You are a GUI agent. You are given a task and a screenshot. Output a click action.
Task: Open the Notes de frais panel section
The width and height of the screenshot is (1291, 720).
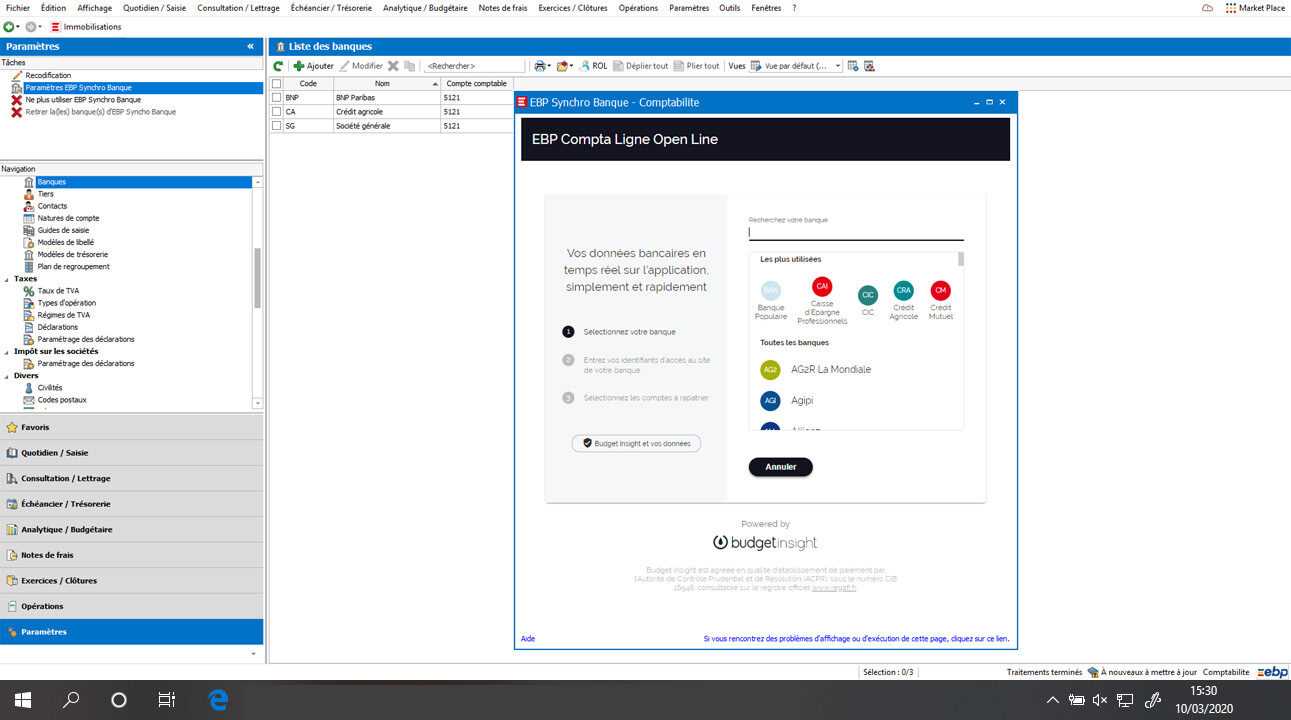pyautogui.click(x=131, y=555)
